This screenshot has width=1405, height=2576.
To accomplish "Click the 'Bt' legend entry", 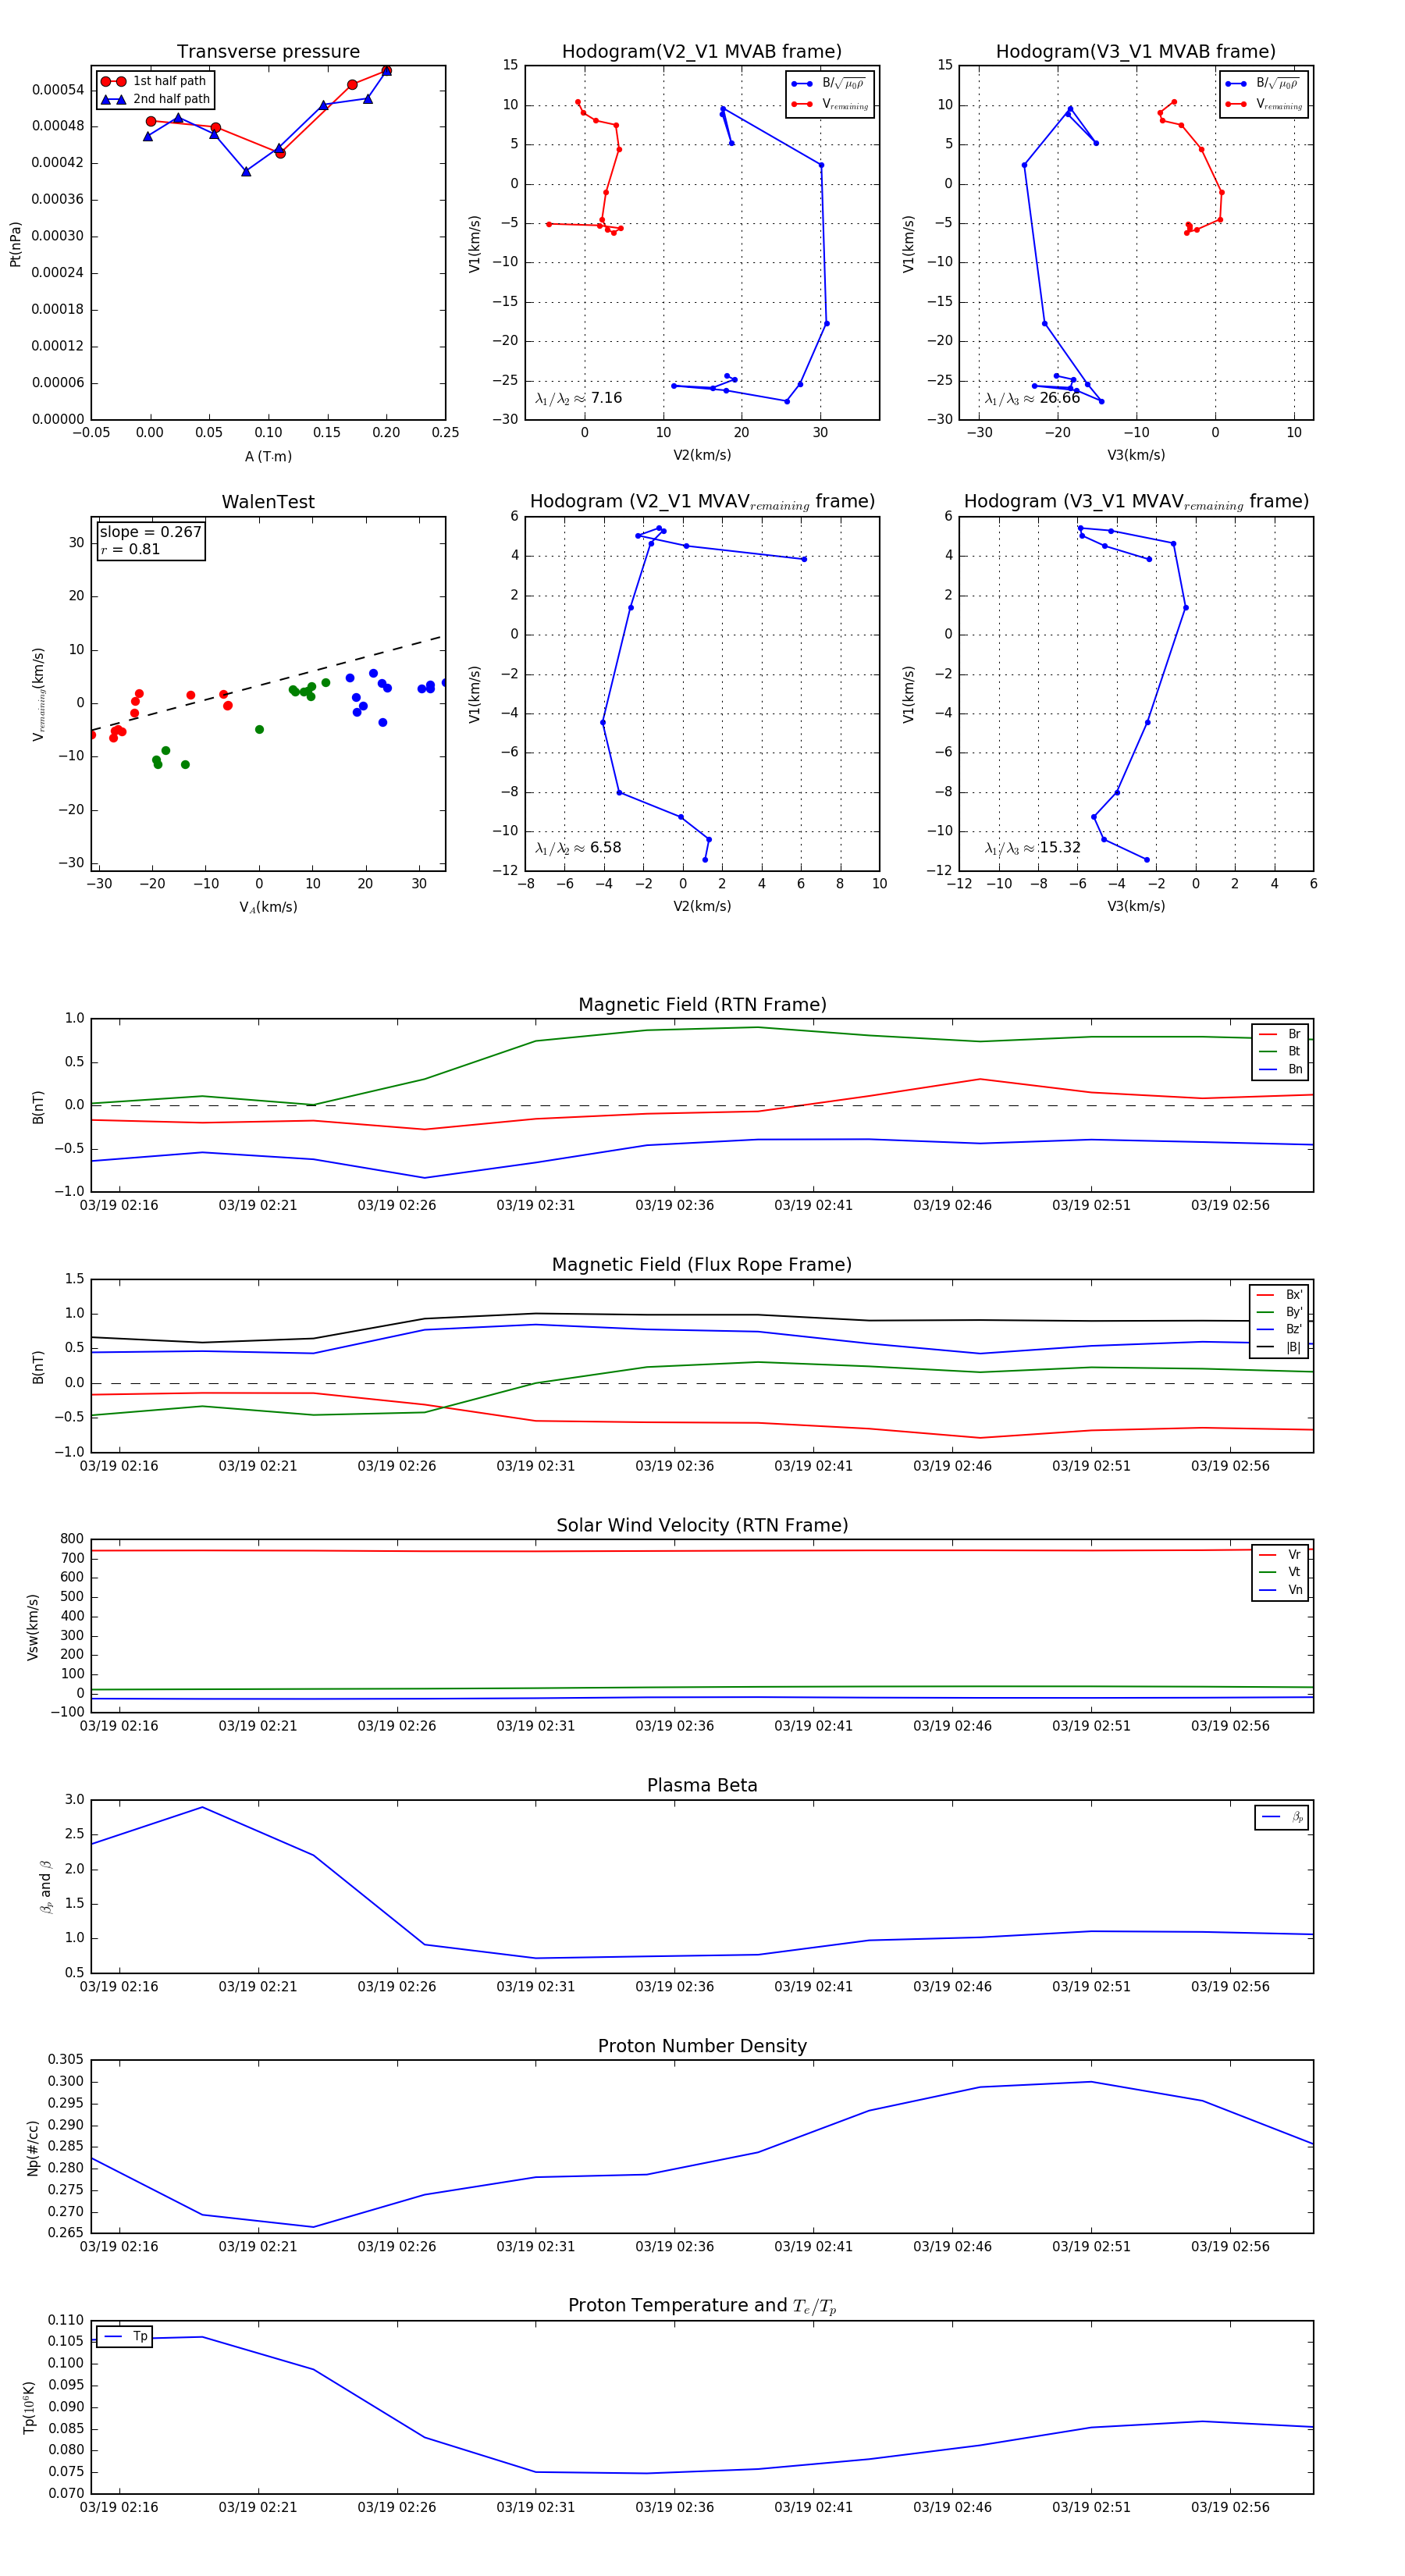I will pos(1280,1052).
